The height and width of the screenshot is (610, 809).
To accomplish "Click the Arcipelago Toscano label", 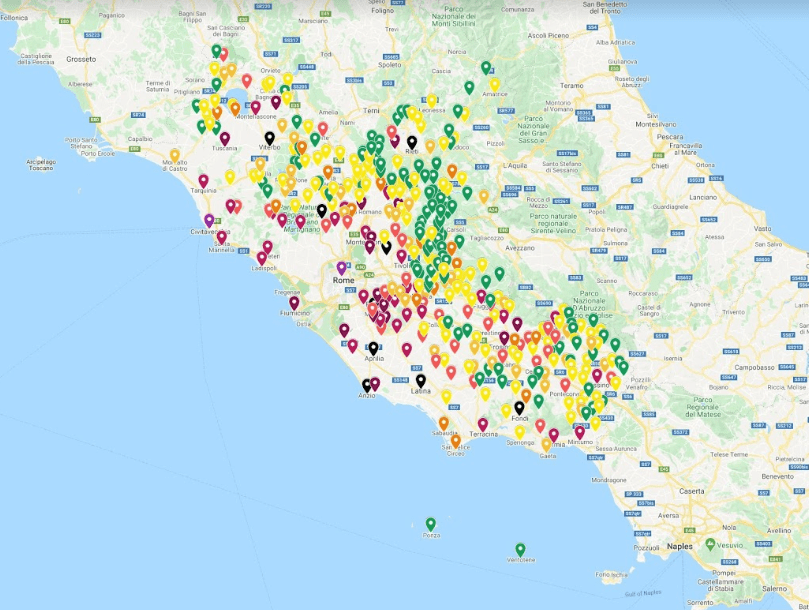I will (x=41, y=165).
